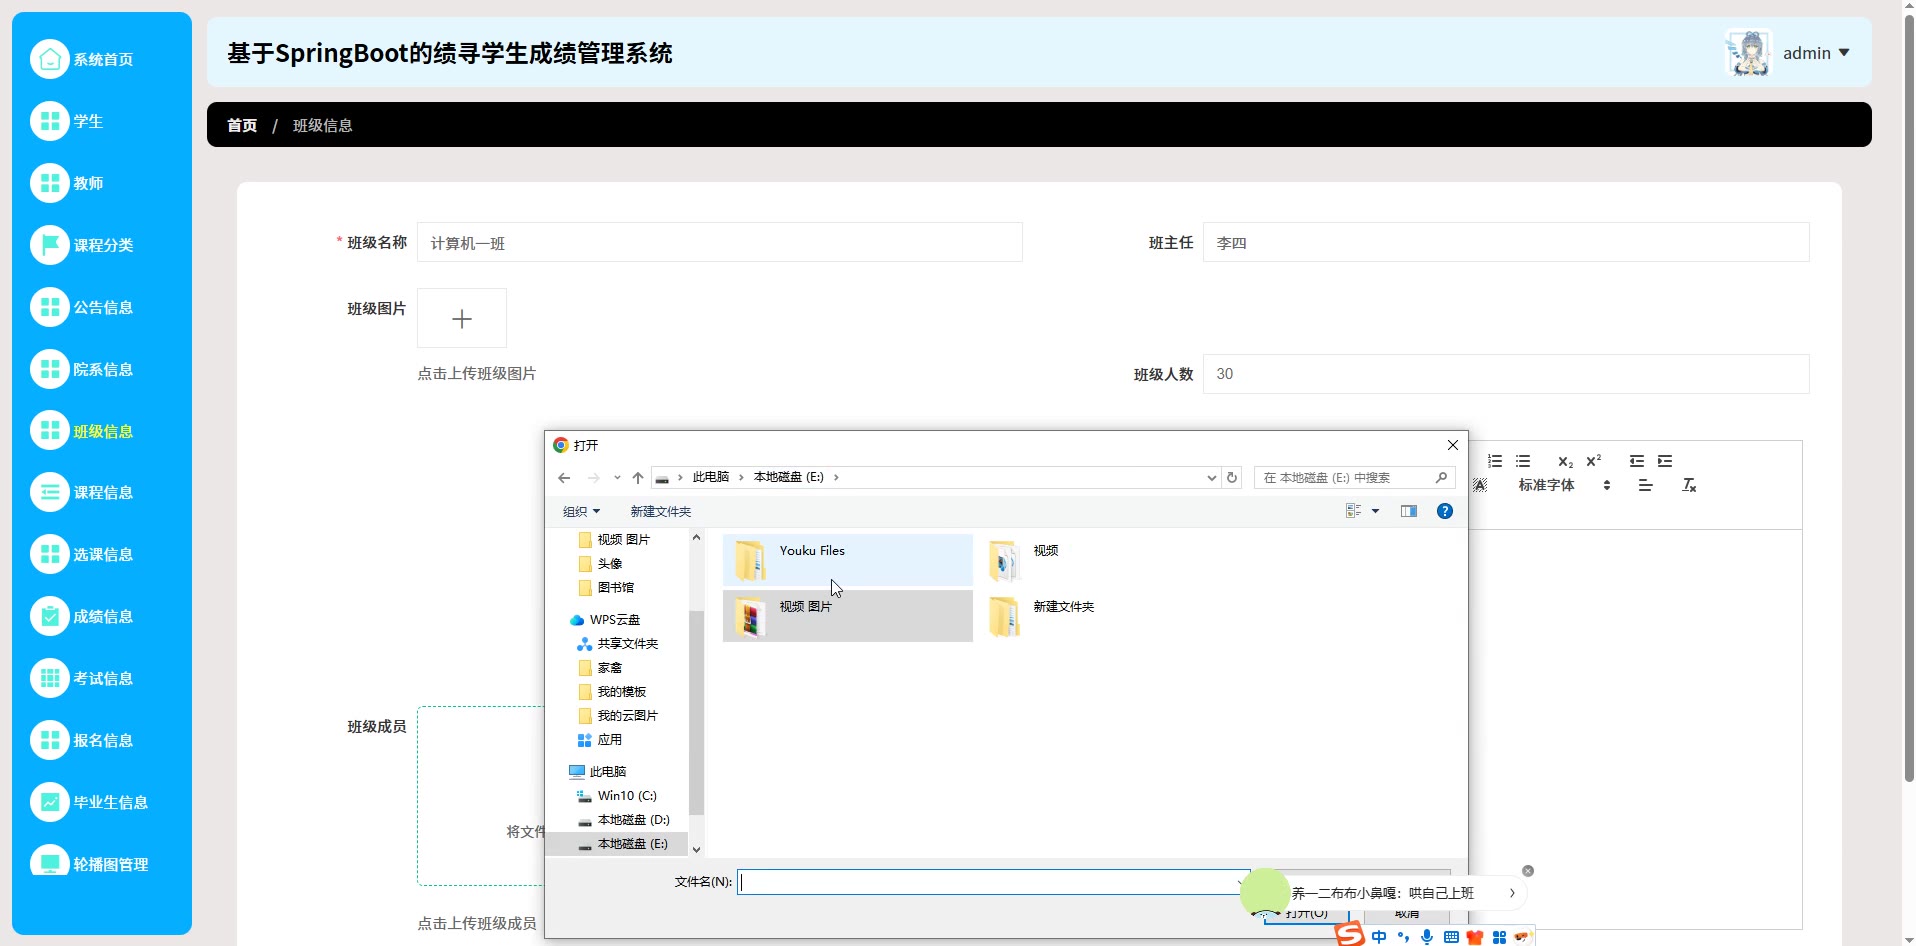Open the 公告信息 sidebar menu
1916x946 pixels.
coord(102,307)
